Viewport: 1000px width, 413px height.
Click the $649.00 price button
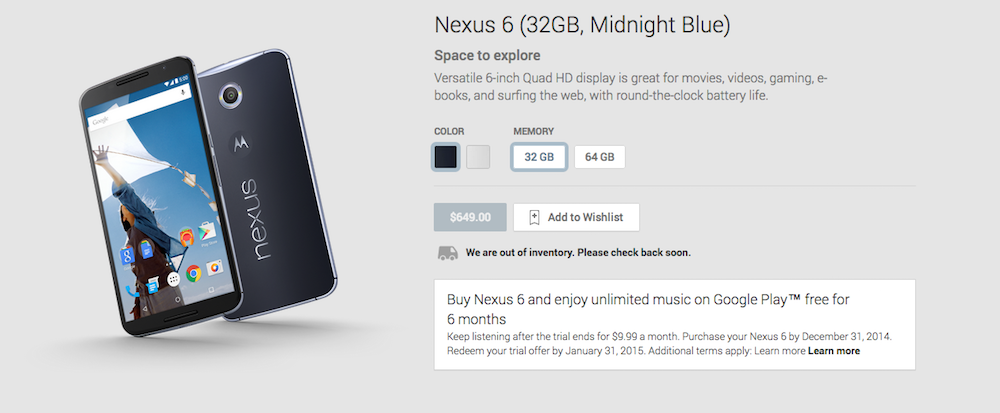click(x=470, y=217)
